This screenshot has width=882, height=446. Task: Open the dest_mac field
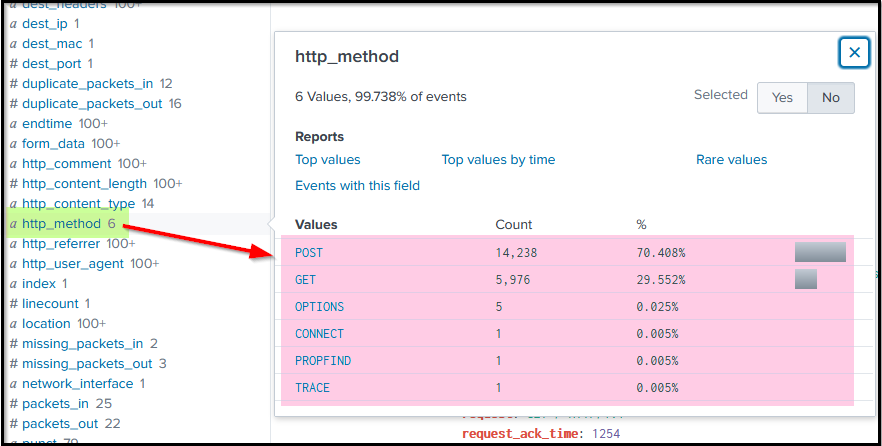[x=52, y=44]
